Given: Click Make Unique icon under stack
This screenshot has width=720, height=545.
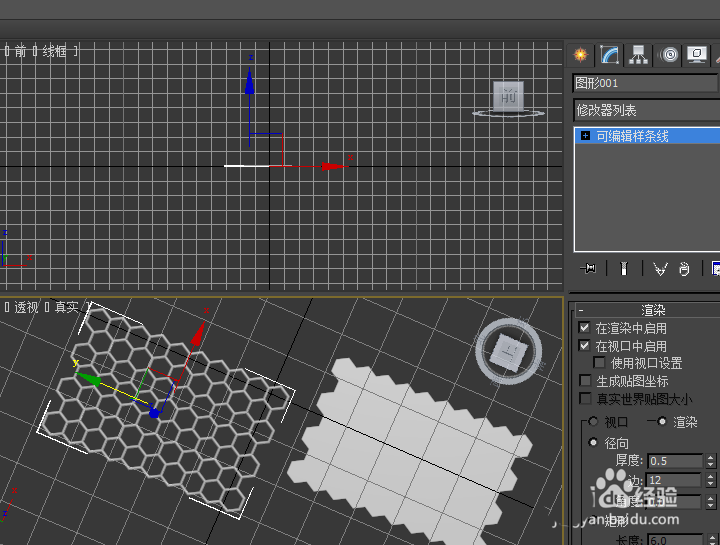Looking at the screenshot, I should click(x=660, y=268).
